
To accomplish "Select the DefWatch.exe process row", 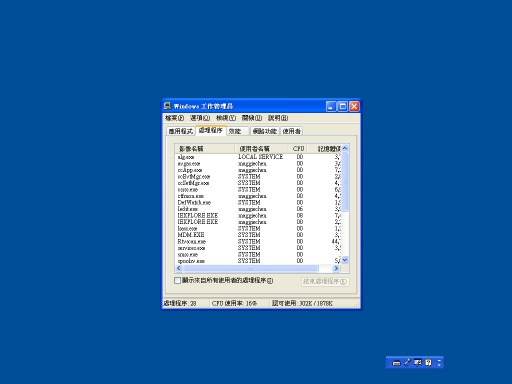I will [258, 203].
